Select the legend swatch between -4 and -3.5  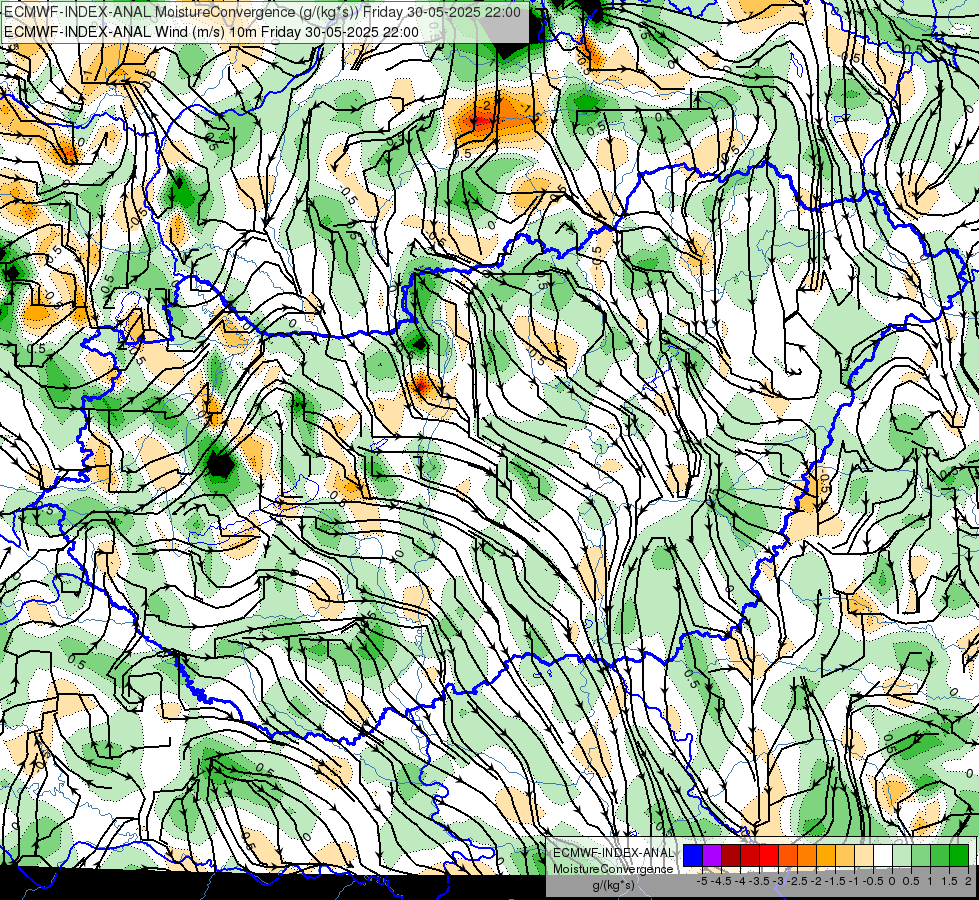point(750,855)
